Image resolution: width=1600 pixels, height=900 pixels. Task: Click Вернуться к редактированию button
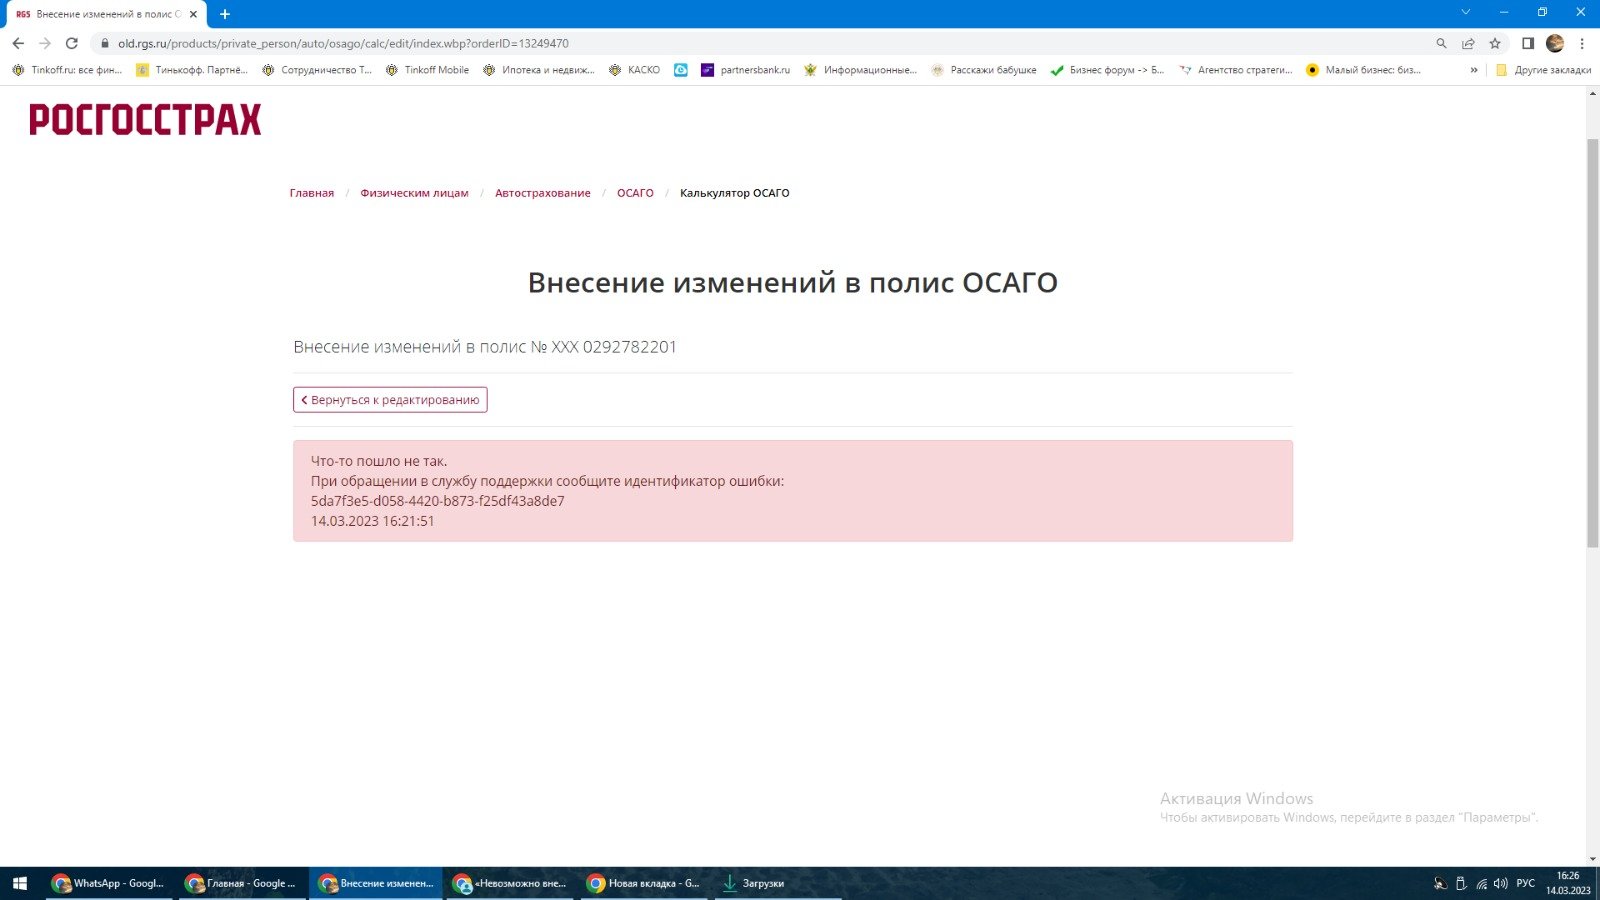(x=390, y=400)
